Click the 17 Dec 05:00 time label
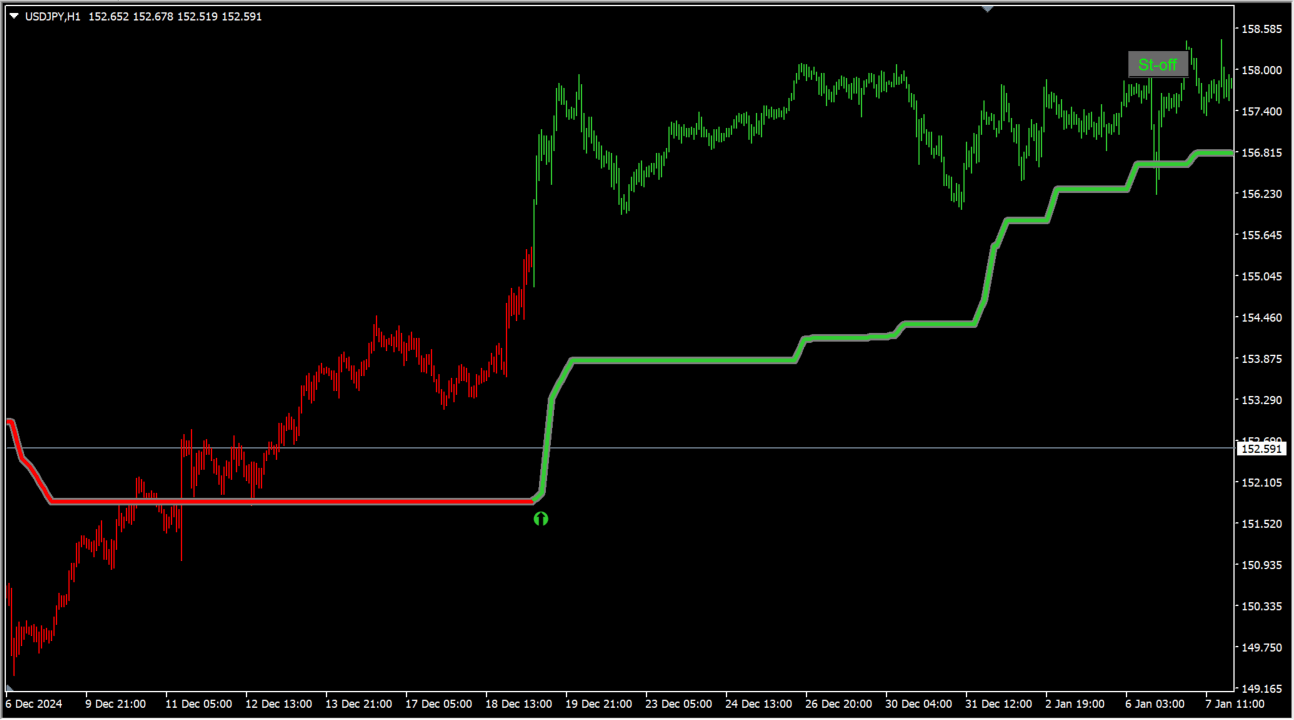1294x720 pixels. click(x=438, y=704)
